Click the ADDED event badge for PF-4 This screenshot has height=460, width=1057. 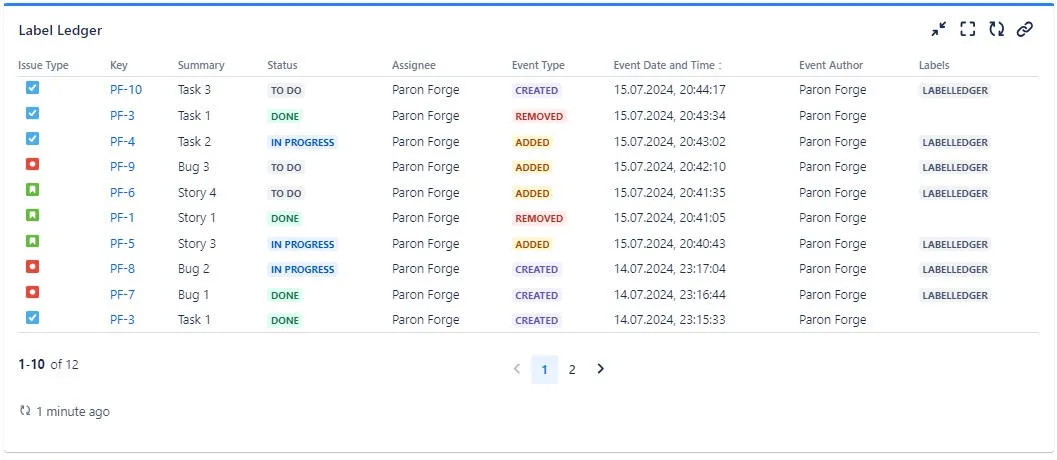(533, 142)
